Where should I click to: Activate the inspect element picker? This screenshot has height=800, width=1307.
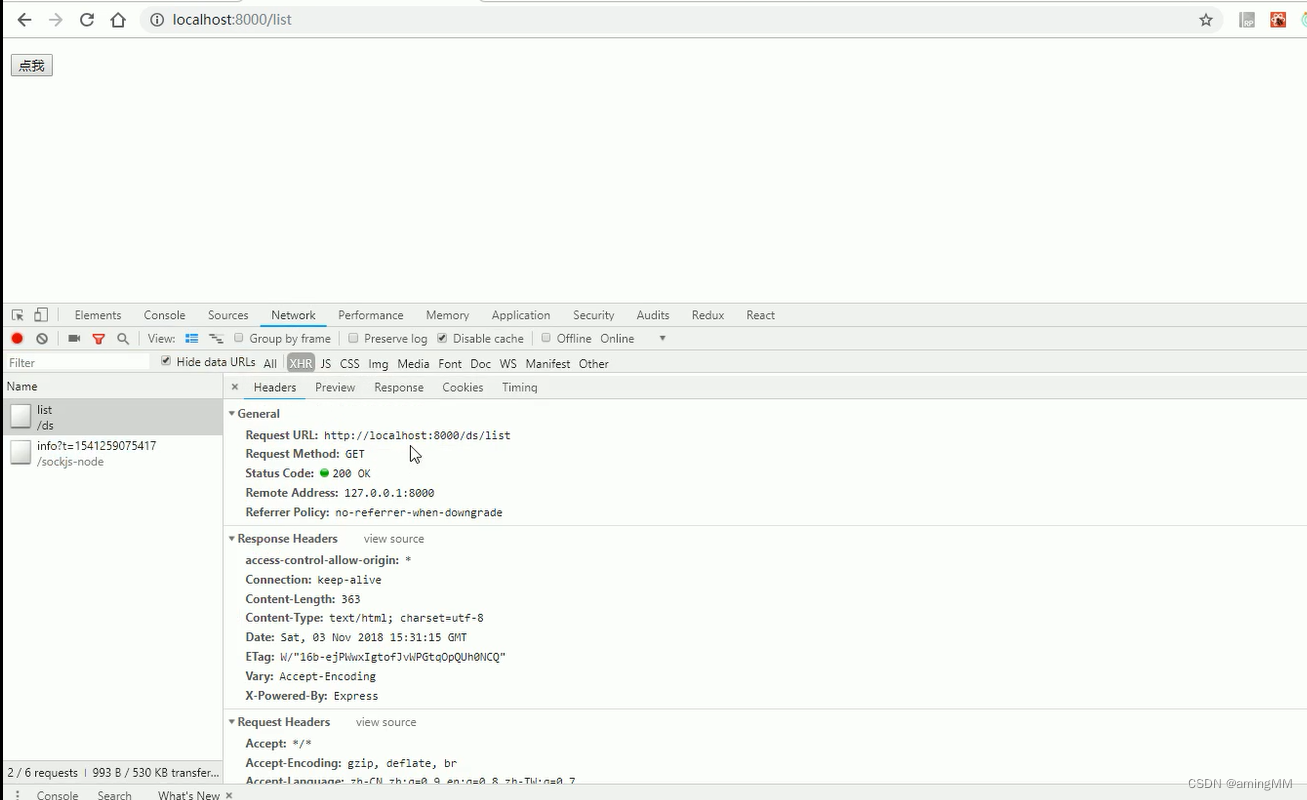[x=17, y=315]
